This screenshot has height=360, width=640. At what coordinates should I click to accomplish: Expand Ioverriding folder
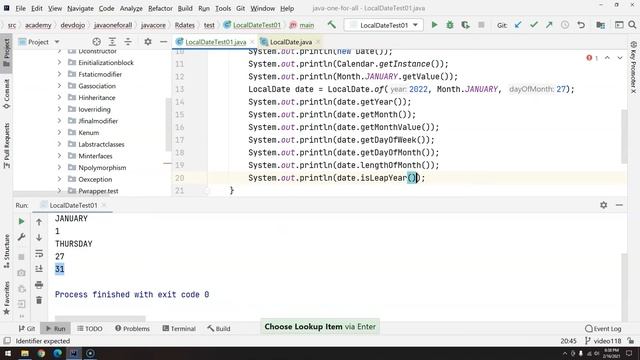[60, 109]
